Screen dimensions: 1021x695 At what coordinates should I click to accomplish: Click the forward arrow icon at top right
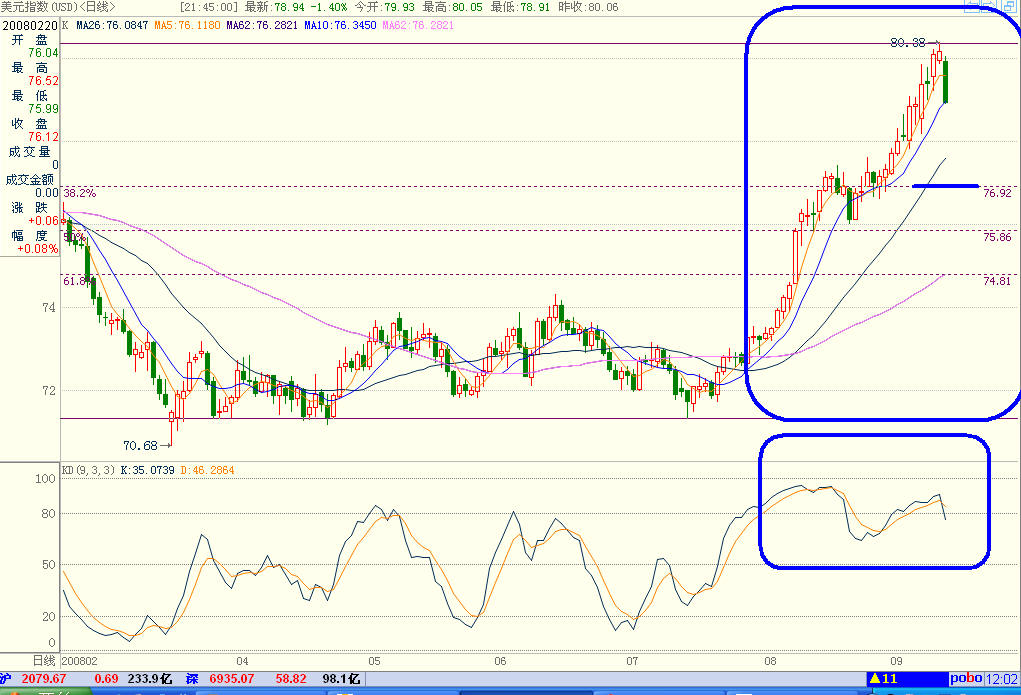click(990, 7)
